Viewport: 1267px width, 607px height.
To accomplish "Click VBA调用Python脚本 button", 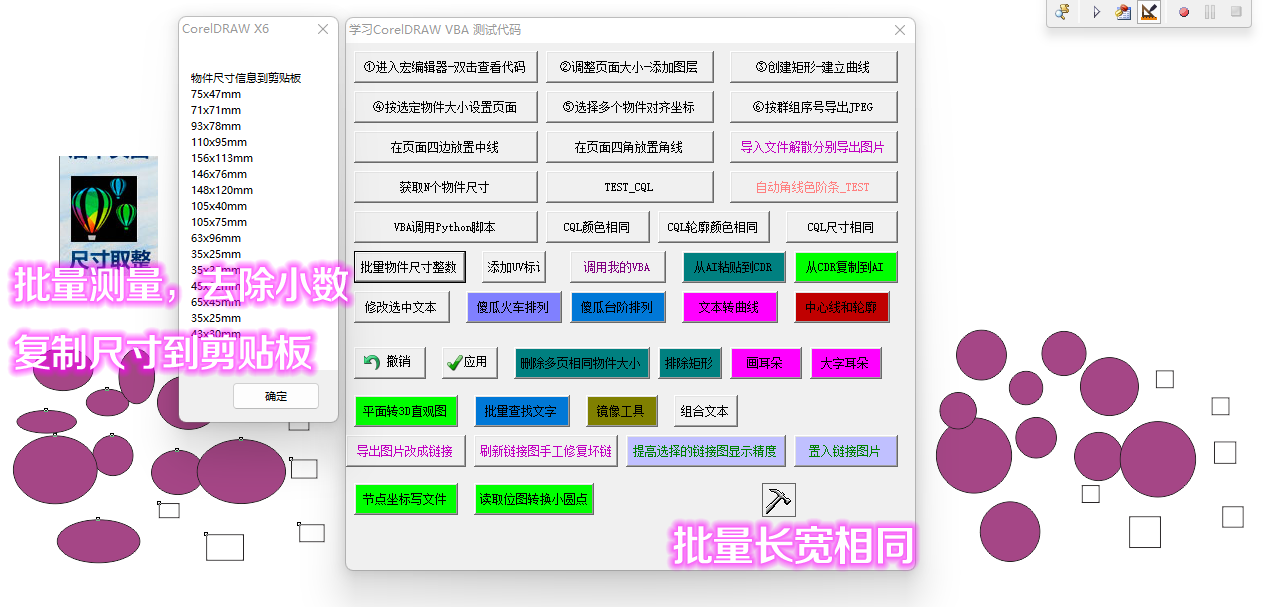I will tap(446, 227).
